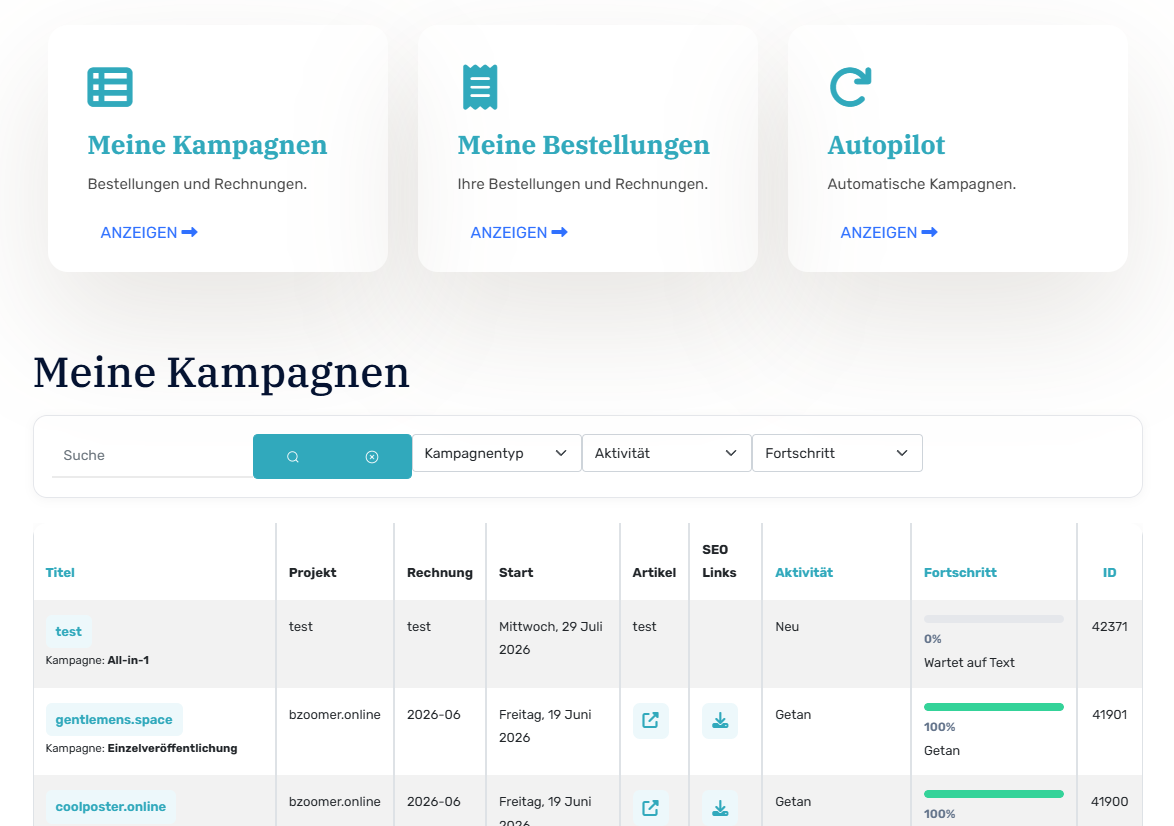Screen dimensions: 1174x826
Task: Click the Autopilot refresh arrow icon
Action: [851, 87]
